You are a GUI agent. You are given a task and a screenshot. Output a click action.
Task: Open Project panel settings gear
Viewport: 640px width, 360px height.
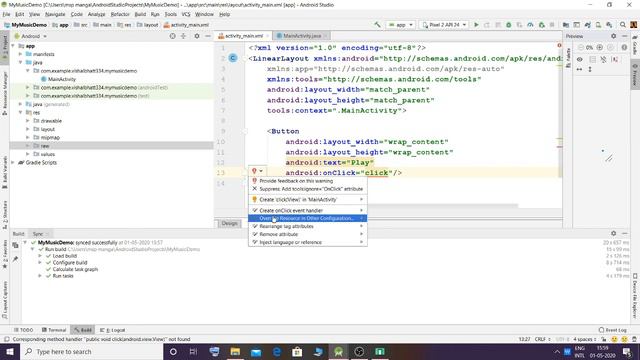click(x=197, y=36)
